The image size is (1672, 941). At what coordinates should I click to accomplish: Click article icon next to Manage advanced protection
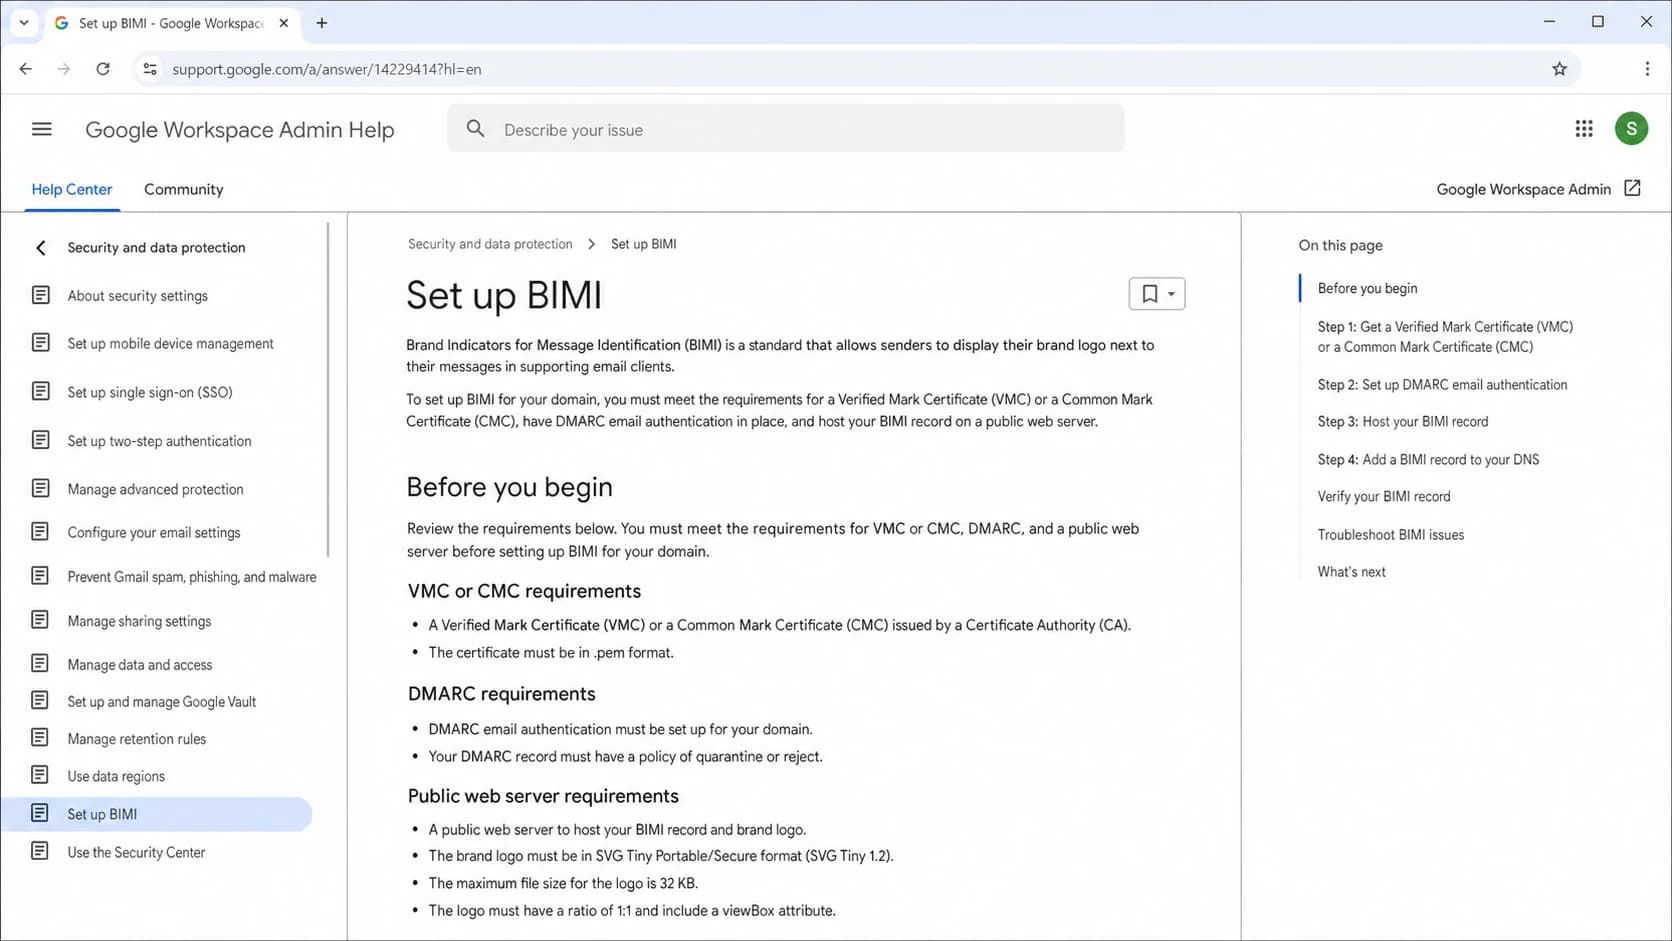[40, 488]
